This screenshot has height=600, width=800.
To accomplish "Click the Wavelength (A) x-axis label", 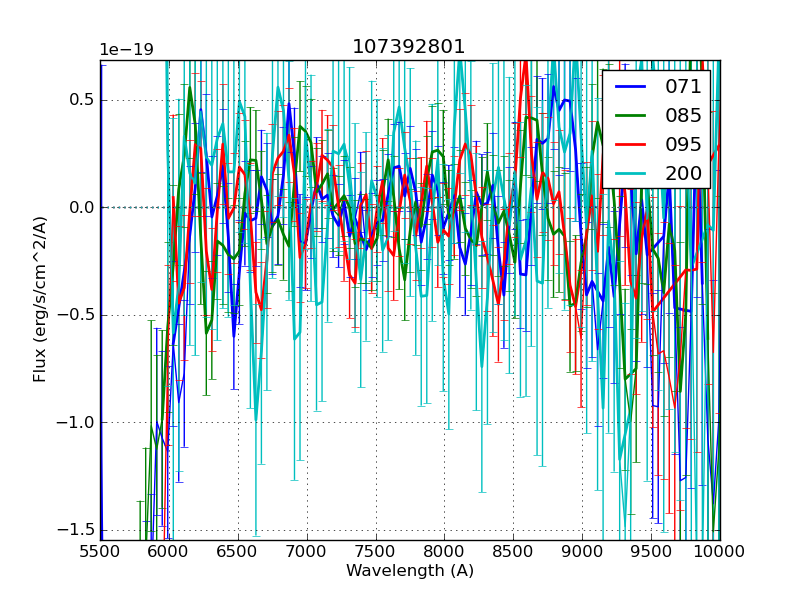I will click(409, 571).
